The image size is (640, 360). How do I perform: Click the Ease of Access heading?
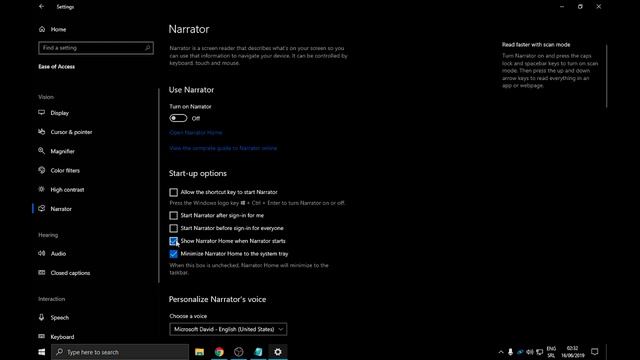tap(56, 67)
